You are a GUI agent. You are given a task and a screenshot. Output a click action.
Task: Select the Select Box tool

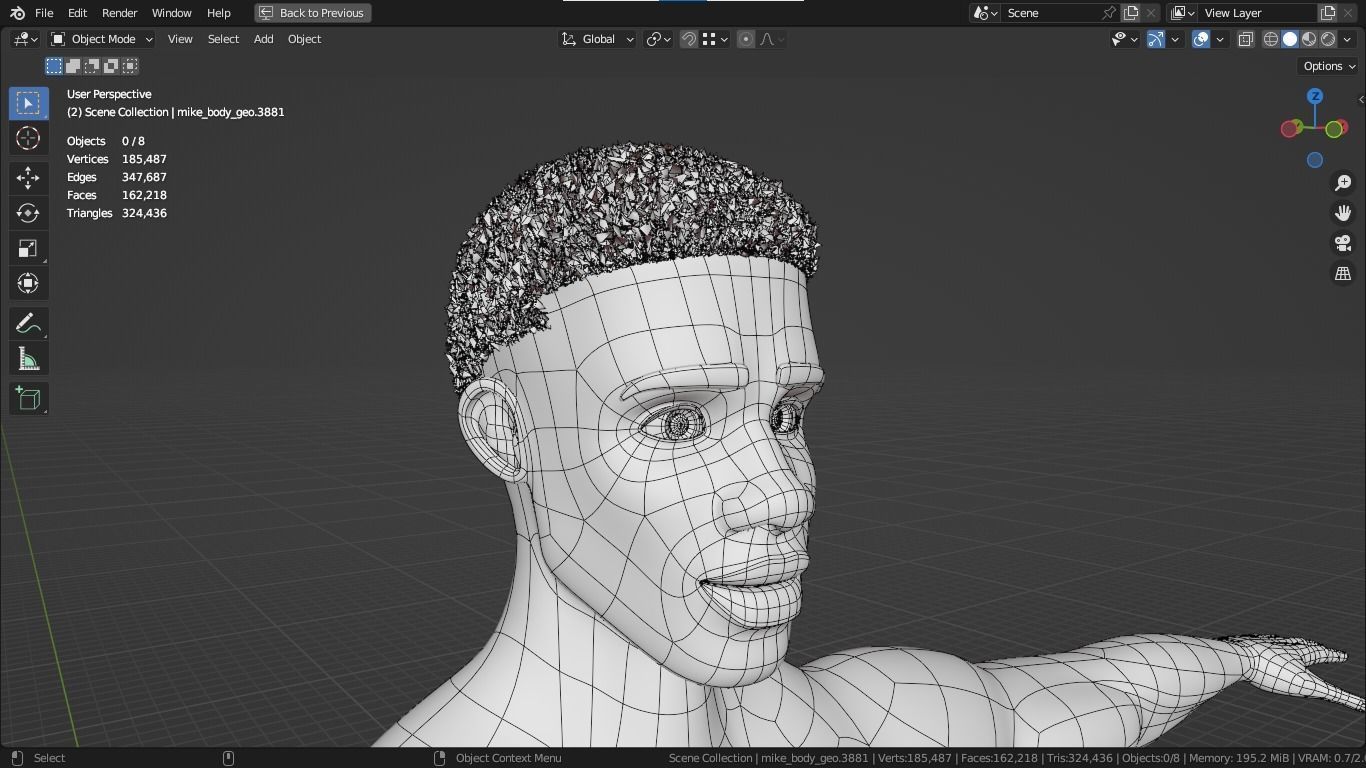[28, 103]
